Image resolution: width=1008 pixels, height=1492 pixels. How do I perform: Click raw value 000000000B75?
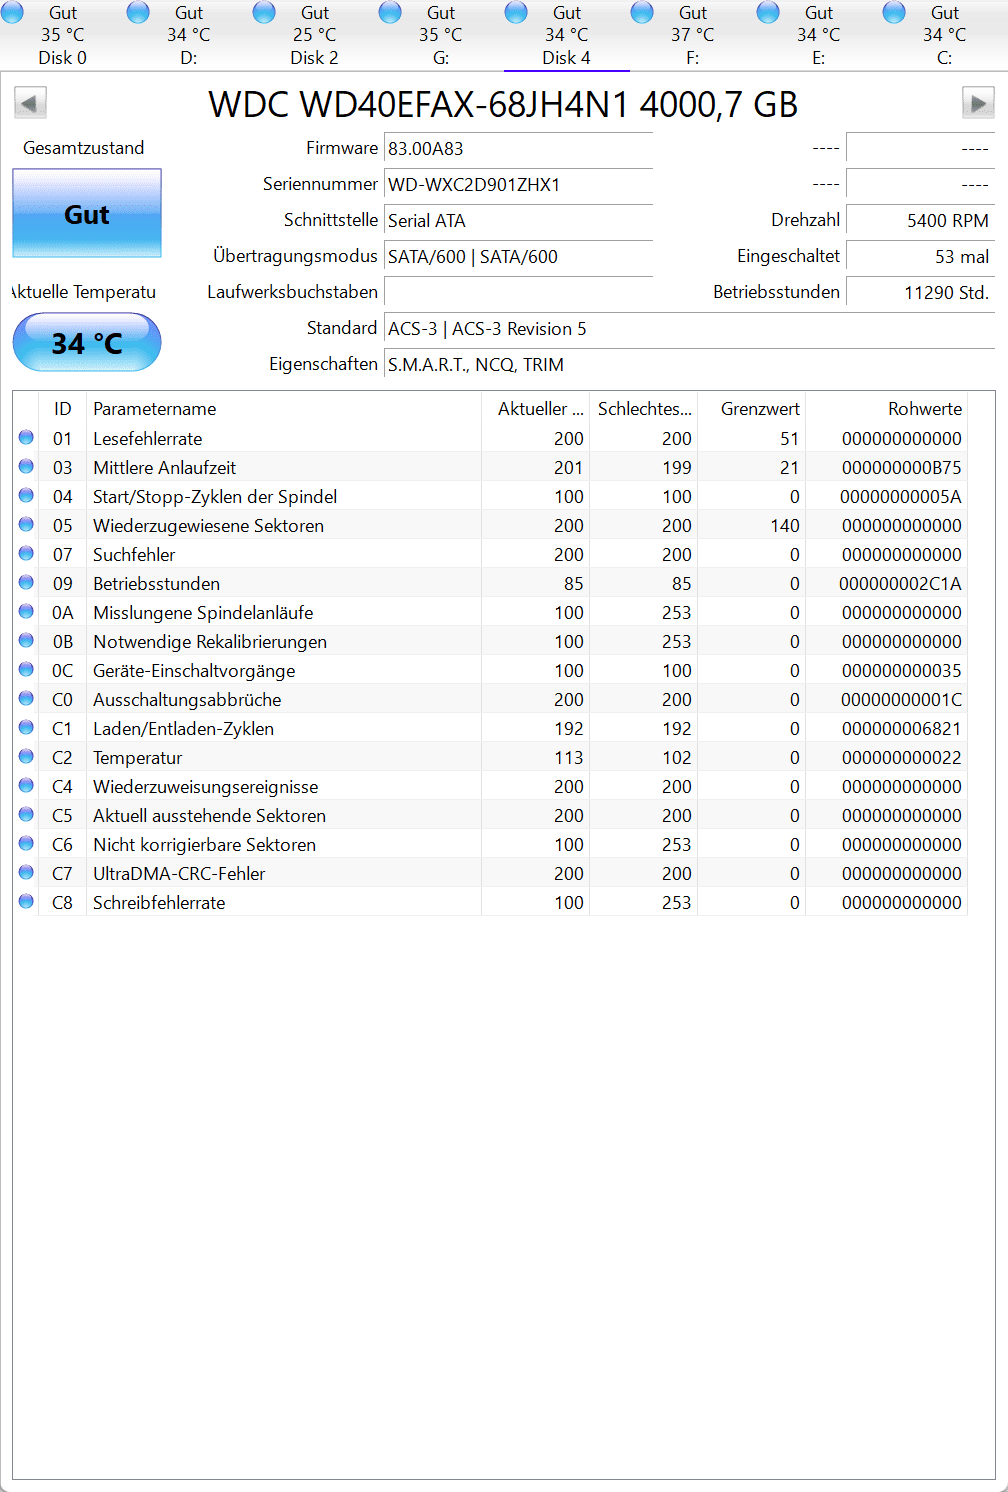902,467
